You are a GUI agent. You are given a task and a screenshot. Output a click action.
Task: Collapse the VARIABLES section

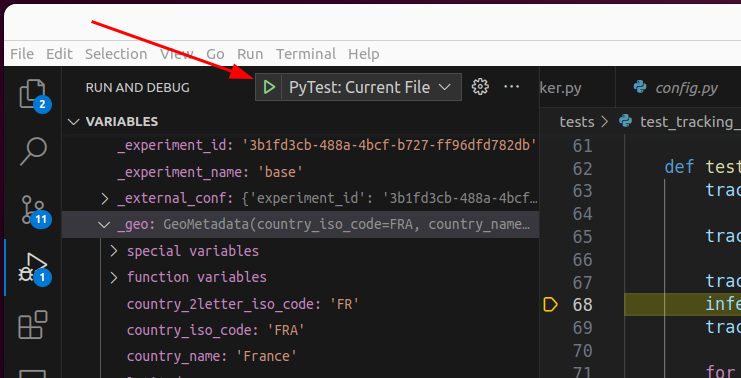pyautogui.click(x=74, y=122)
